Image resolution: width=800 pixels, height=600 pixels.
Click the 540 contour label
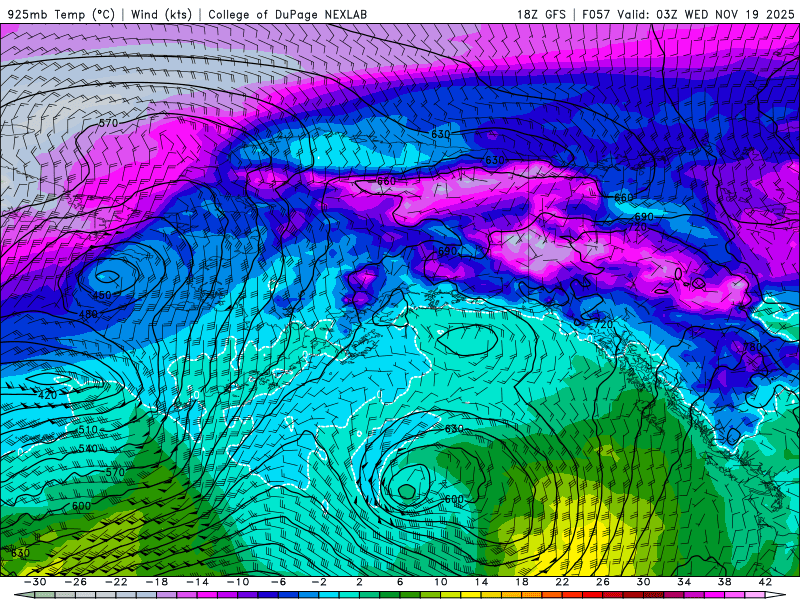(88, 448)
